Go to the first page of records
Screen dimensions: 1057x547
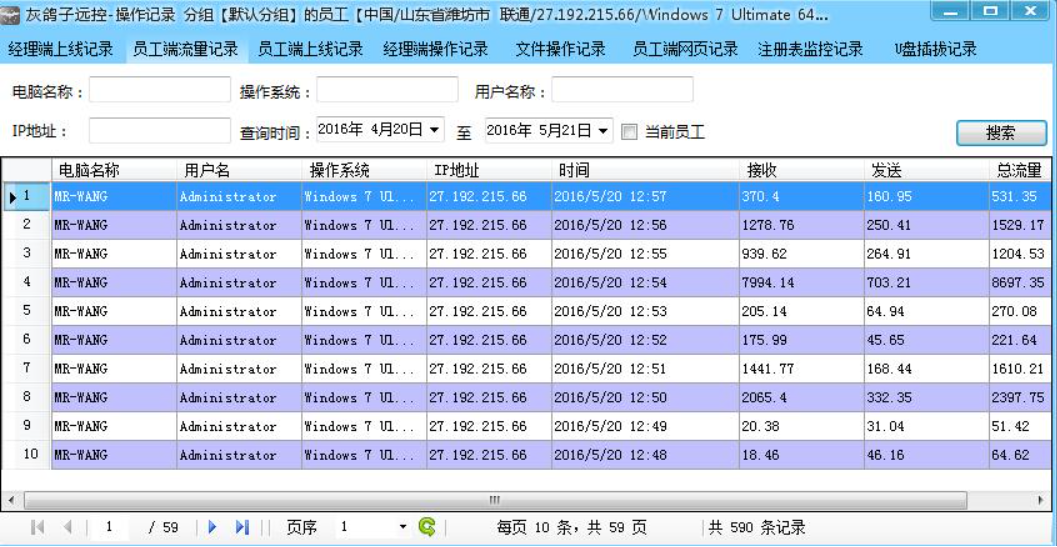pyautogui.click(x=38, y=527)
